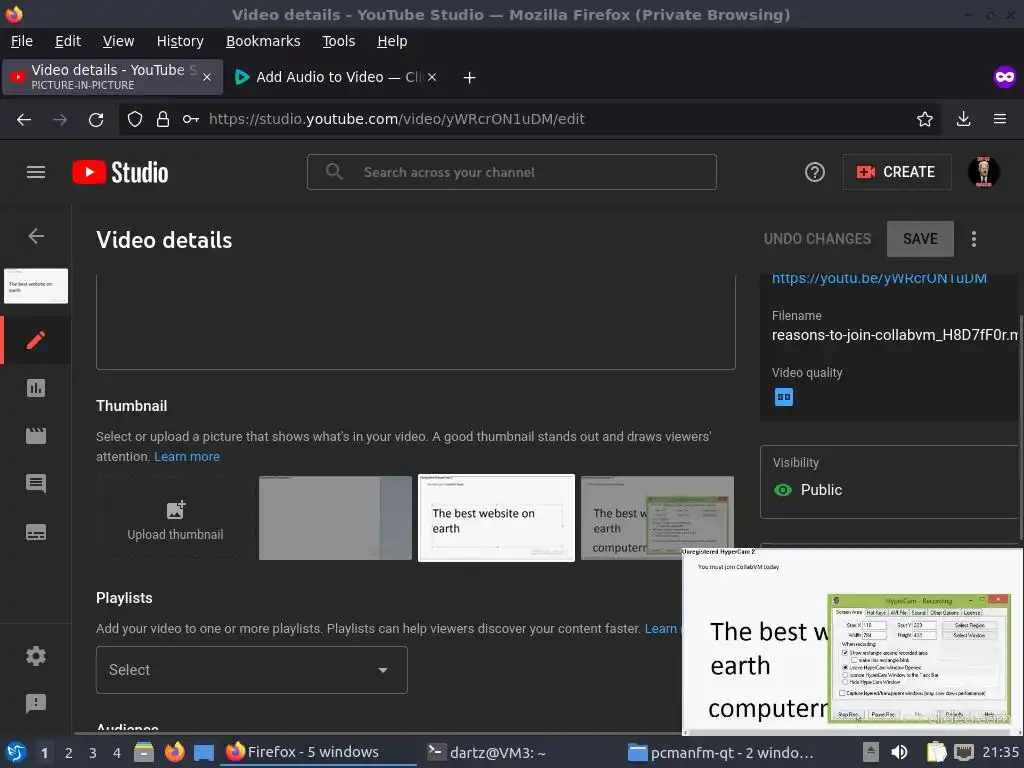
Task: Open the Edit menu
Action: (x=68, y=41)
